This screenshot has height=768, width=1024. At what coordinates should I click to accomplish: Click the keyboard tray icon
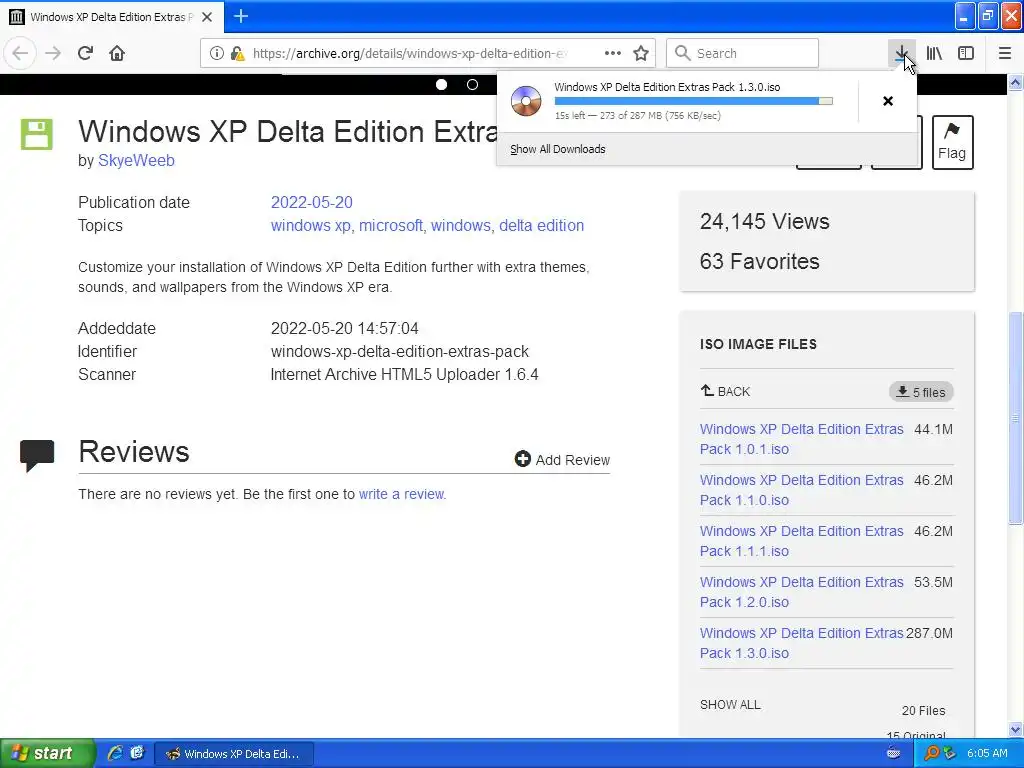(x=894, y=753)
